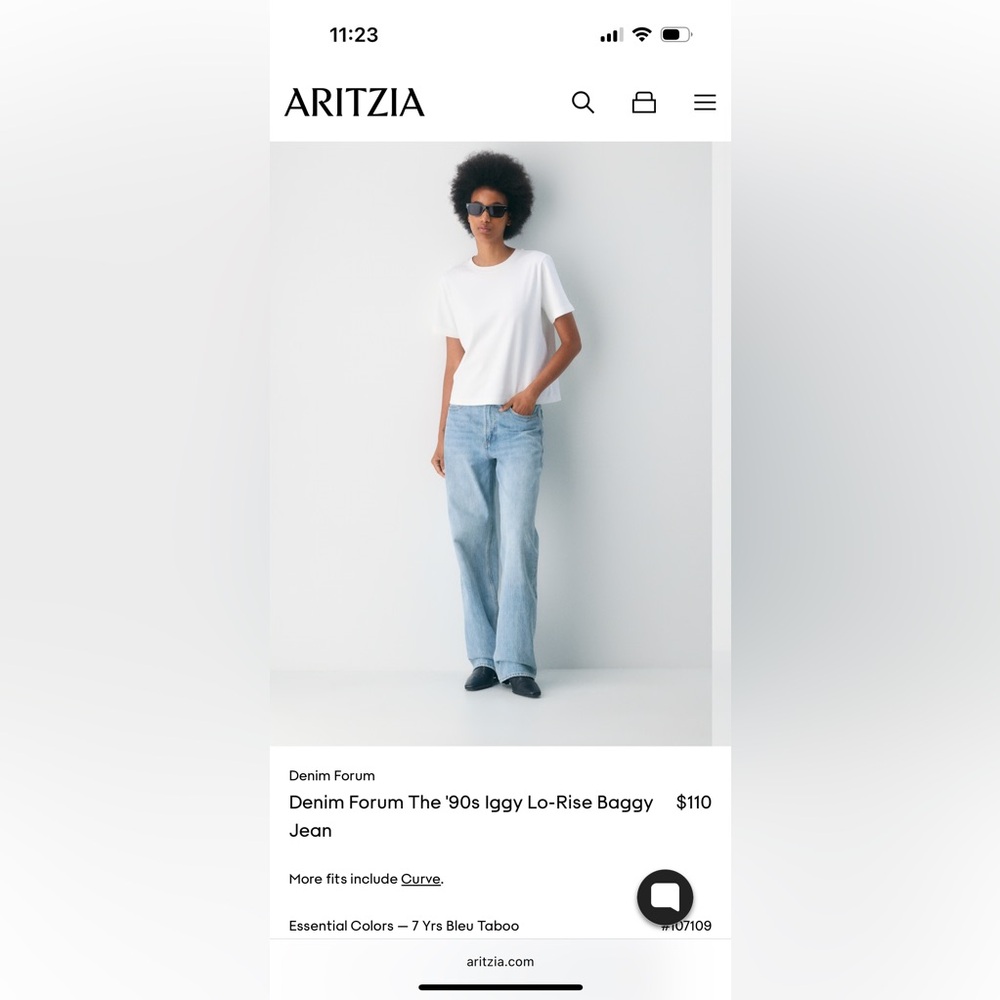This screenshot has width=1000, height=1000.
Task: Tap the cellular signal bars icon
Action: [612, 35]
